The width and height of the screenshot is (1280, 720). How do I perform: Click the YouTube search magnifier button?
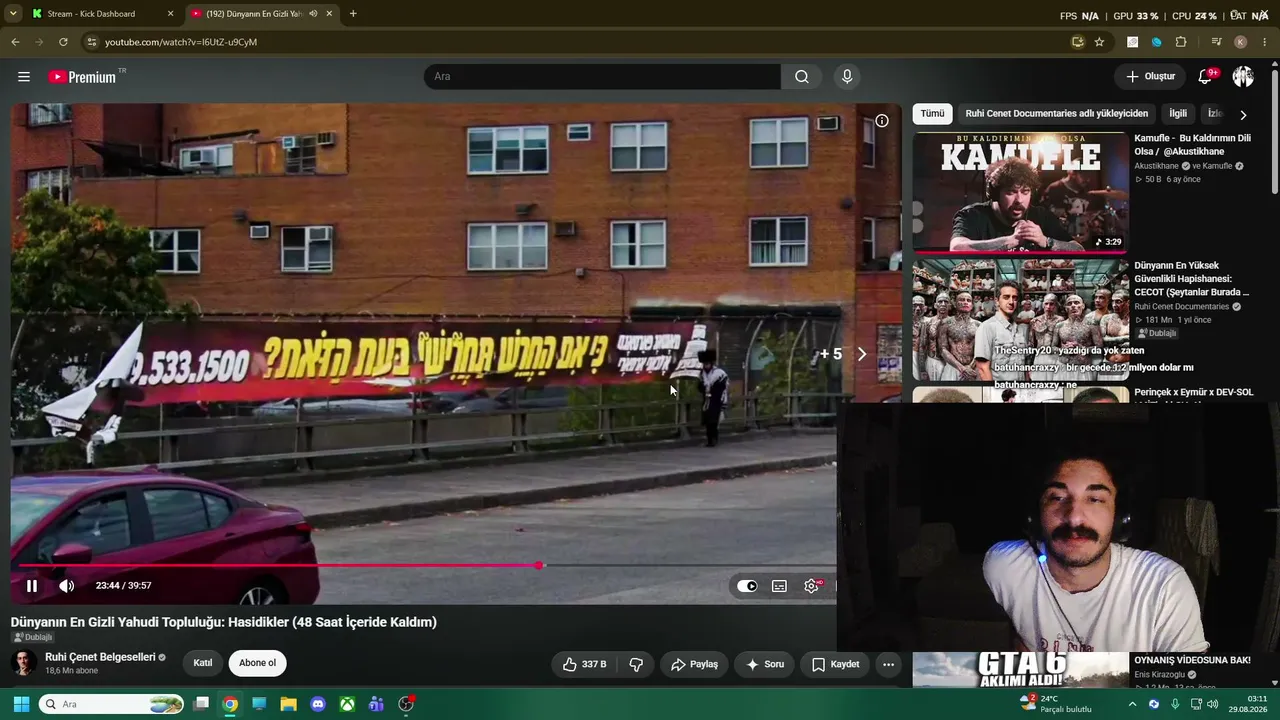(x=802, y=77)
